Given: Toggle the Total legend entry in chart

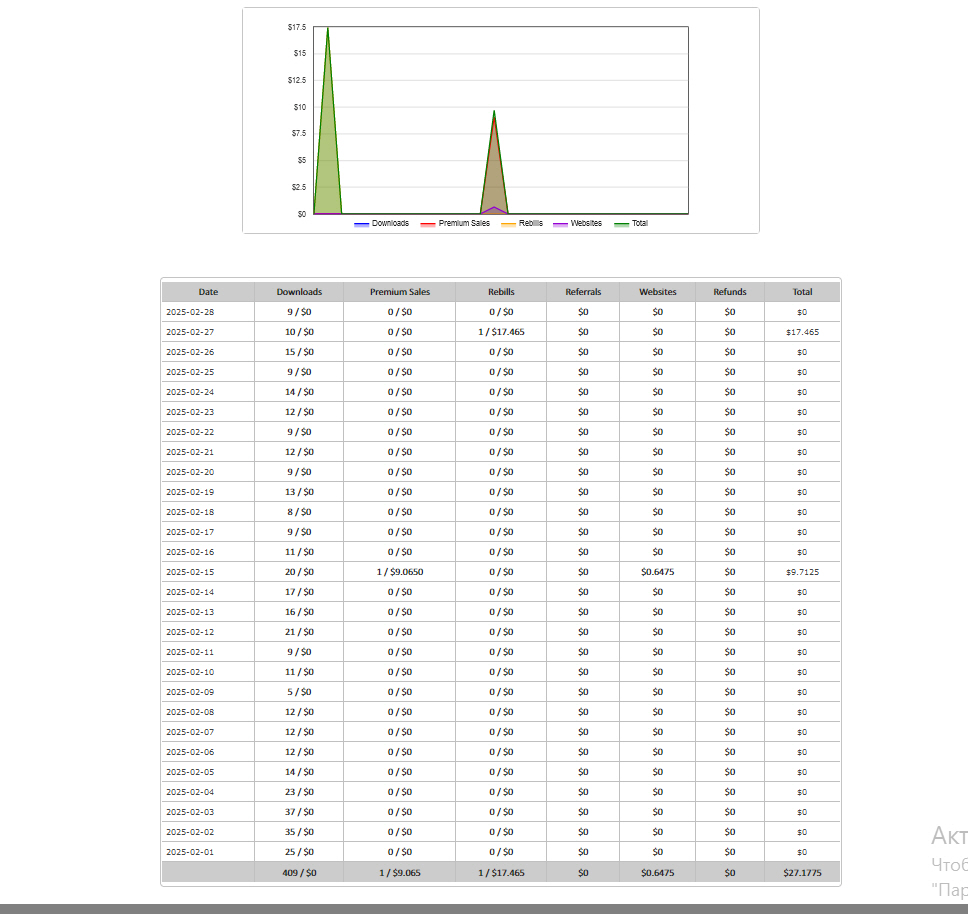Looking at the screenshot, I should click(x=631, y=223).
